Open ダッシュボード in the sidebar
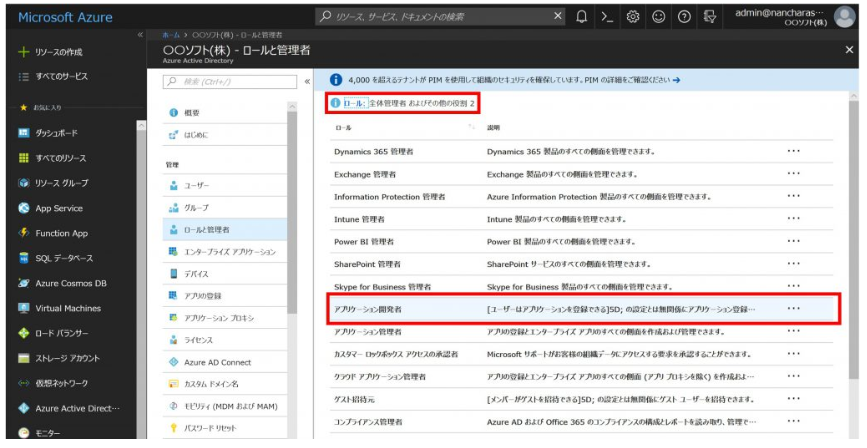This screenshot has height=448, width=867. [x=56, y=133]
